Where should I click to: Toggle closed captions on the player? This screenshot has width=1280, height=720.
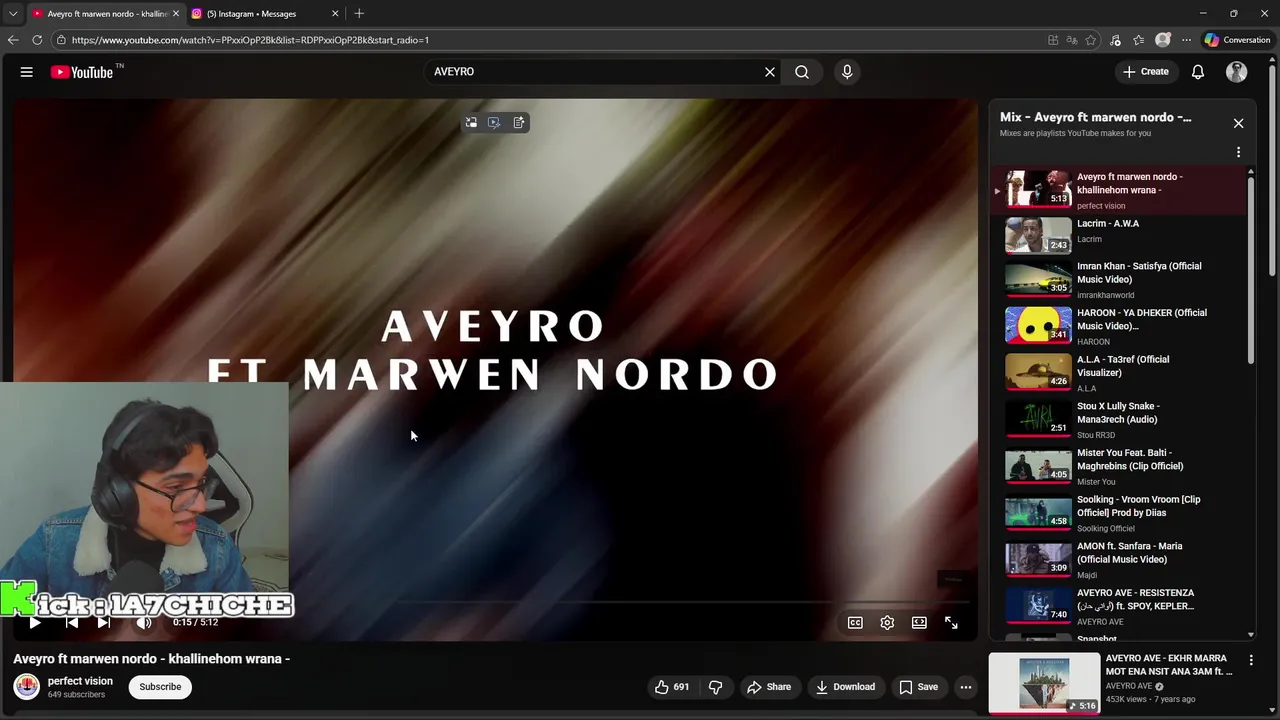pos(855,623)
